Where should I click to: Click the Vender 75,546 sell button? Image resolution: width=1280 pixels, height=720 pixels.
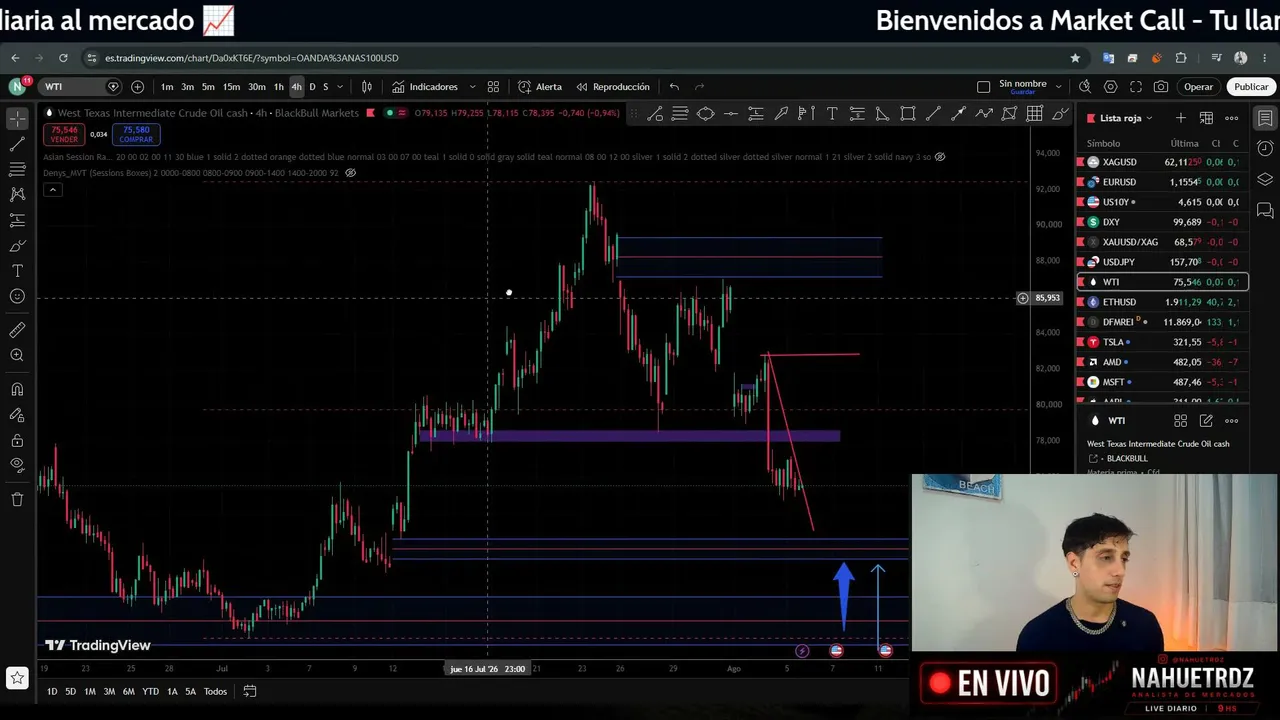(64, 134)
